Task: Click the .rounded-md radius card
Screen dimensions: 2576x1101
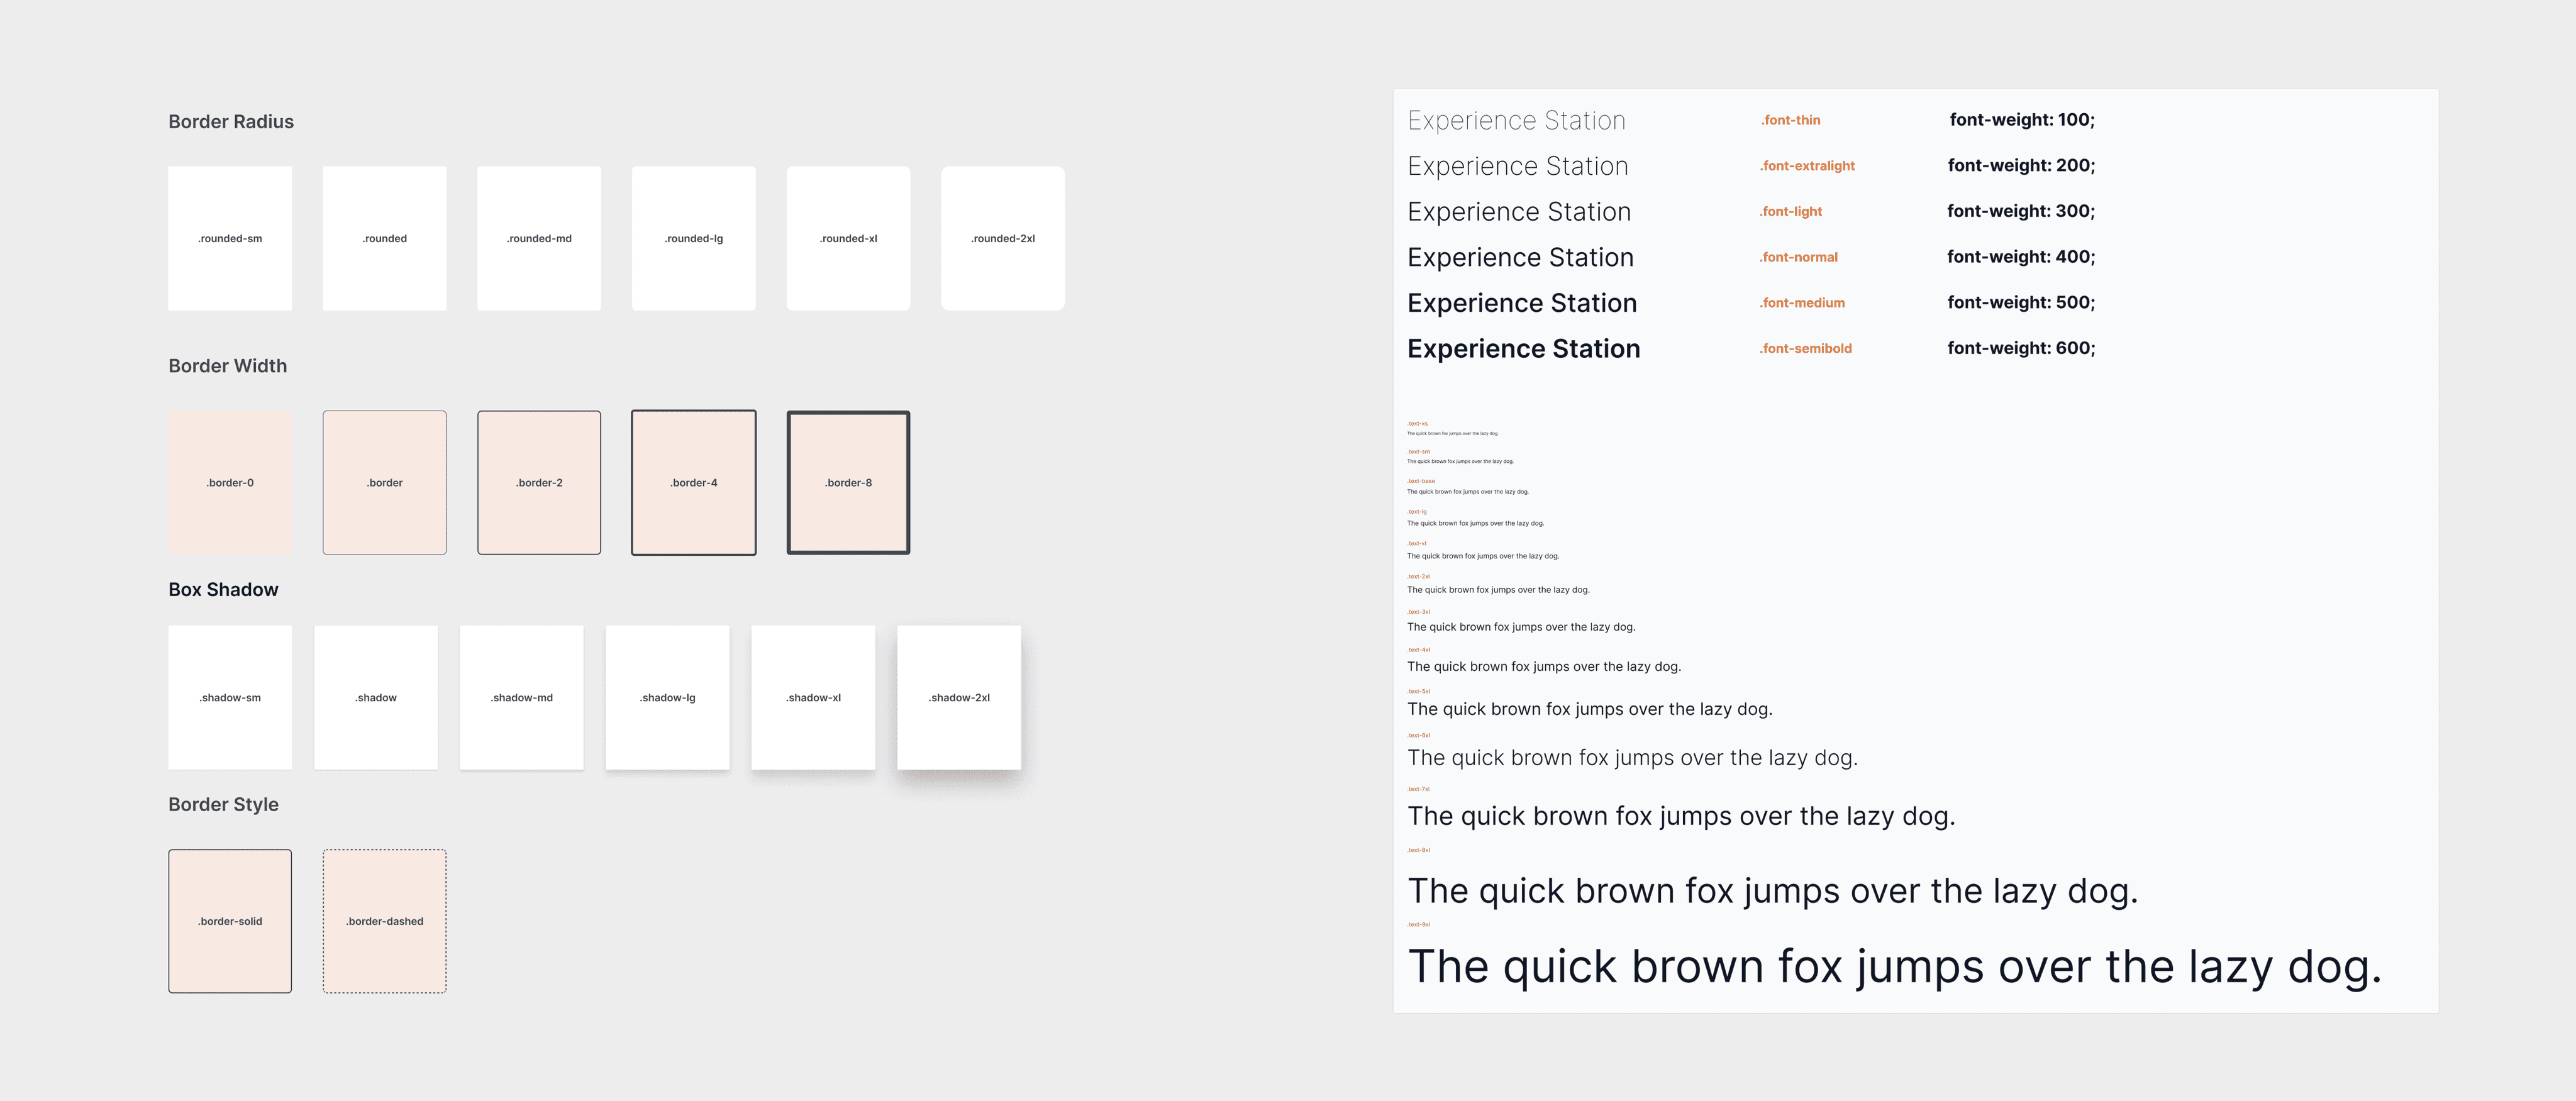Action: coord(539,238)
